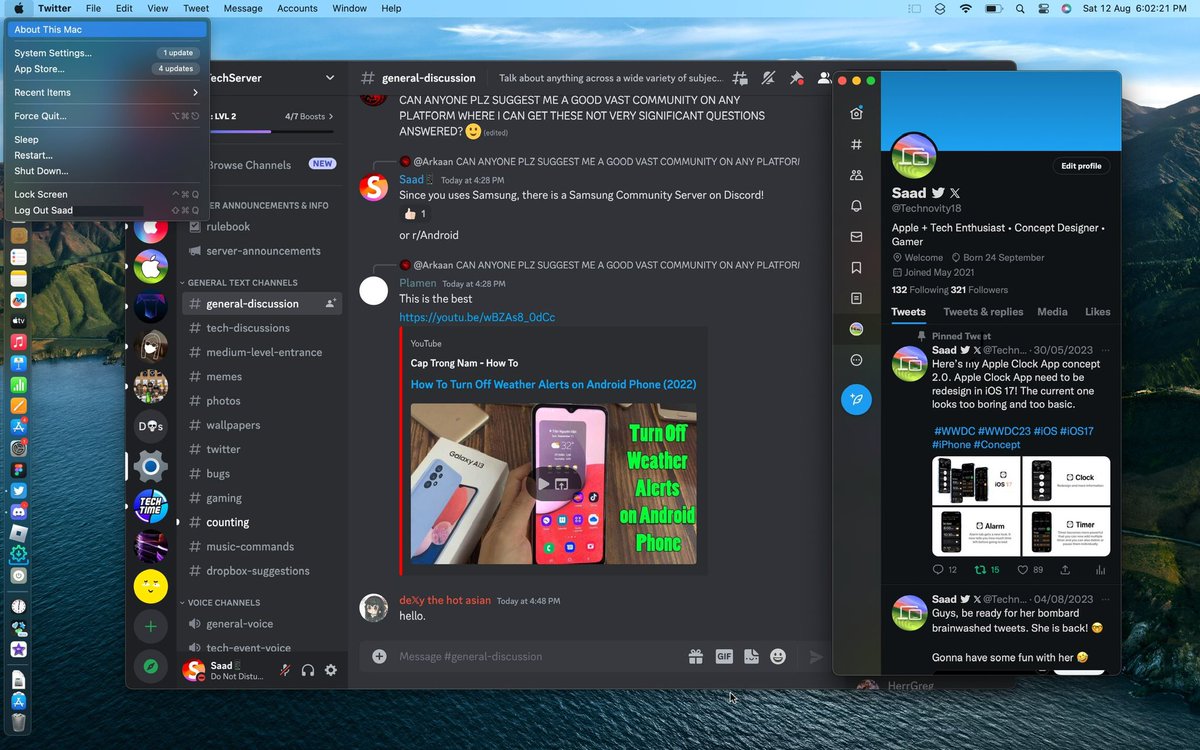Open Pinned Messages in Discord header
Screen dimensions: 1200x750
(796, 78)
